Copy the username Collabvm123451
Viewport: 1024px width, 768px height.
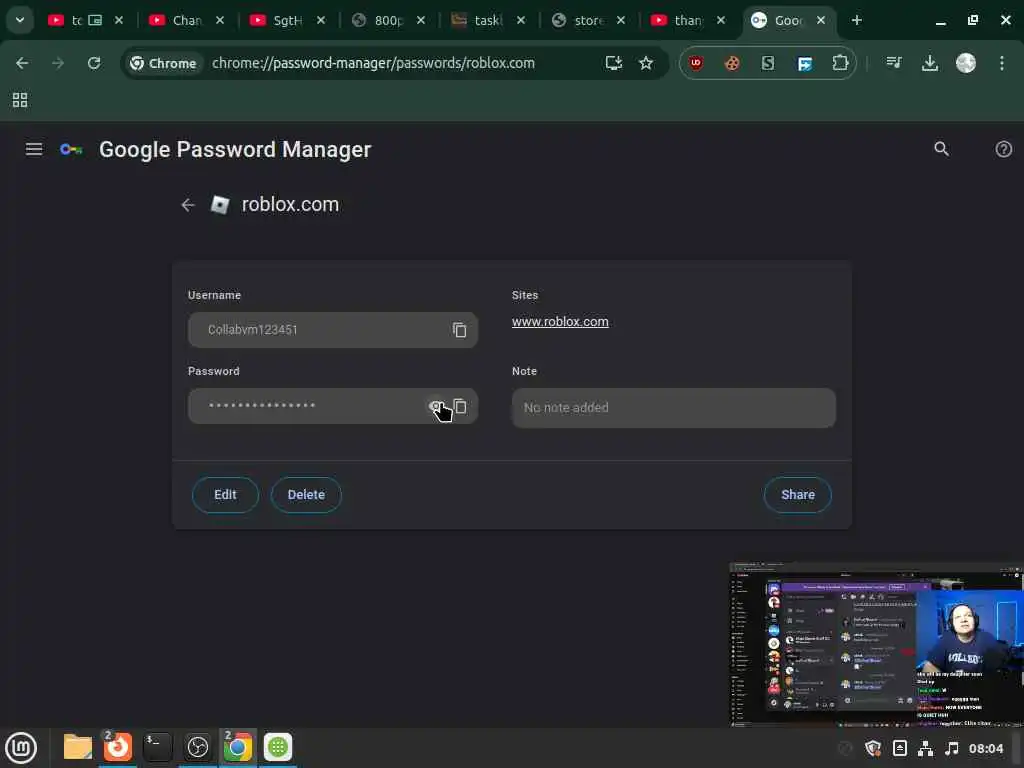460,330
